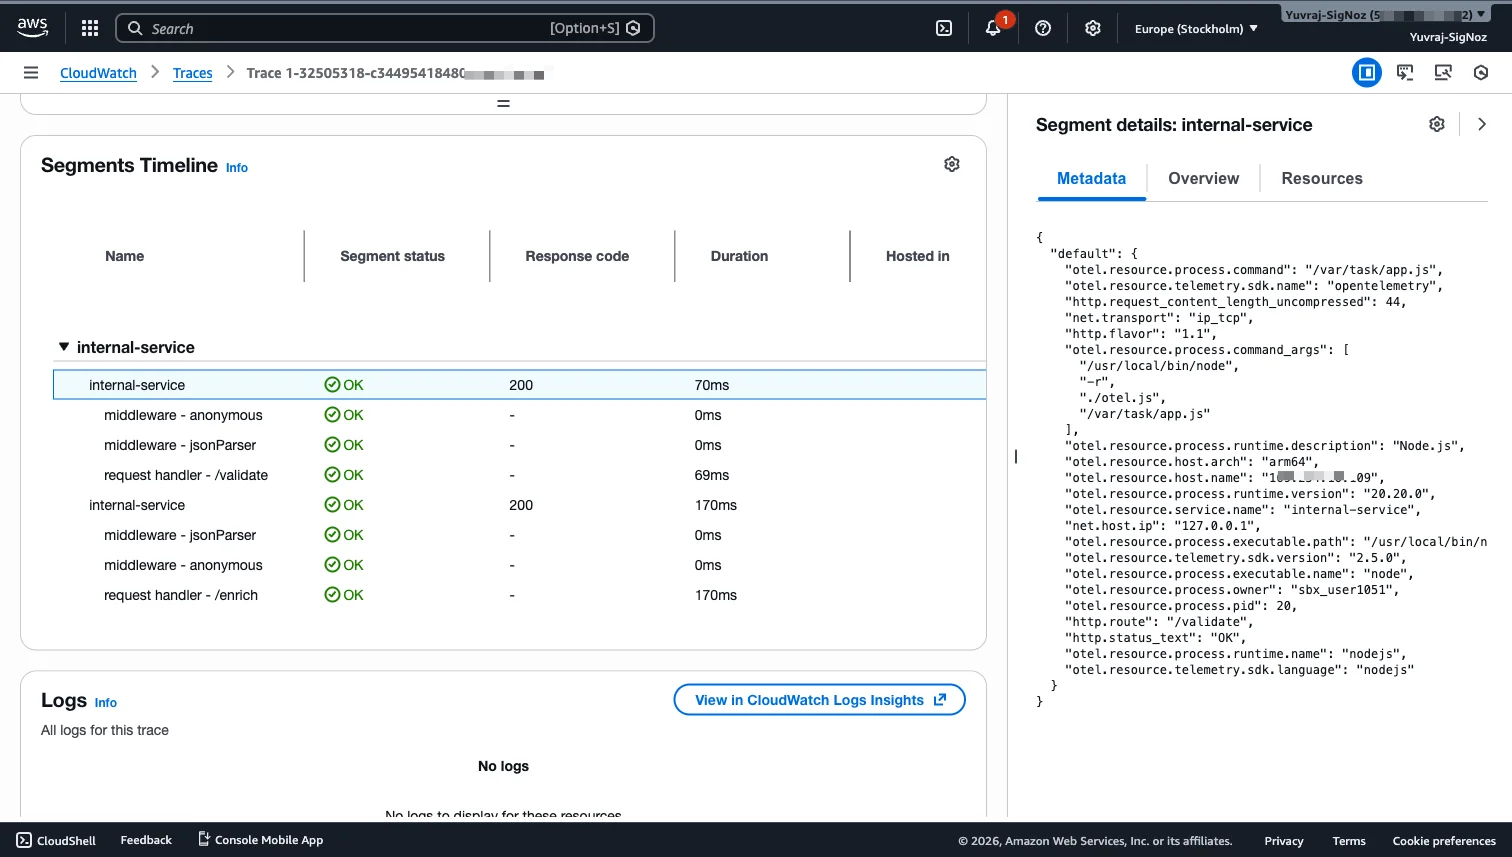Viewport: 1512px width, 857px height.
Task: Switch to the Overview tab
Action: 1203,178
